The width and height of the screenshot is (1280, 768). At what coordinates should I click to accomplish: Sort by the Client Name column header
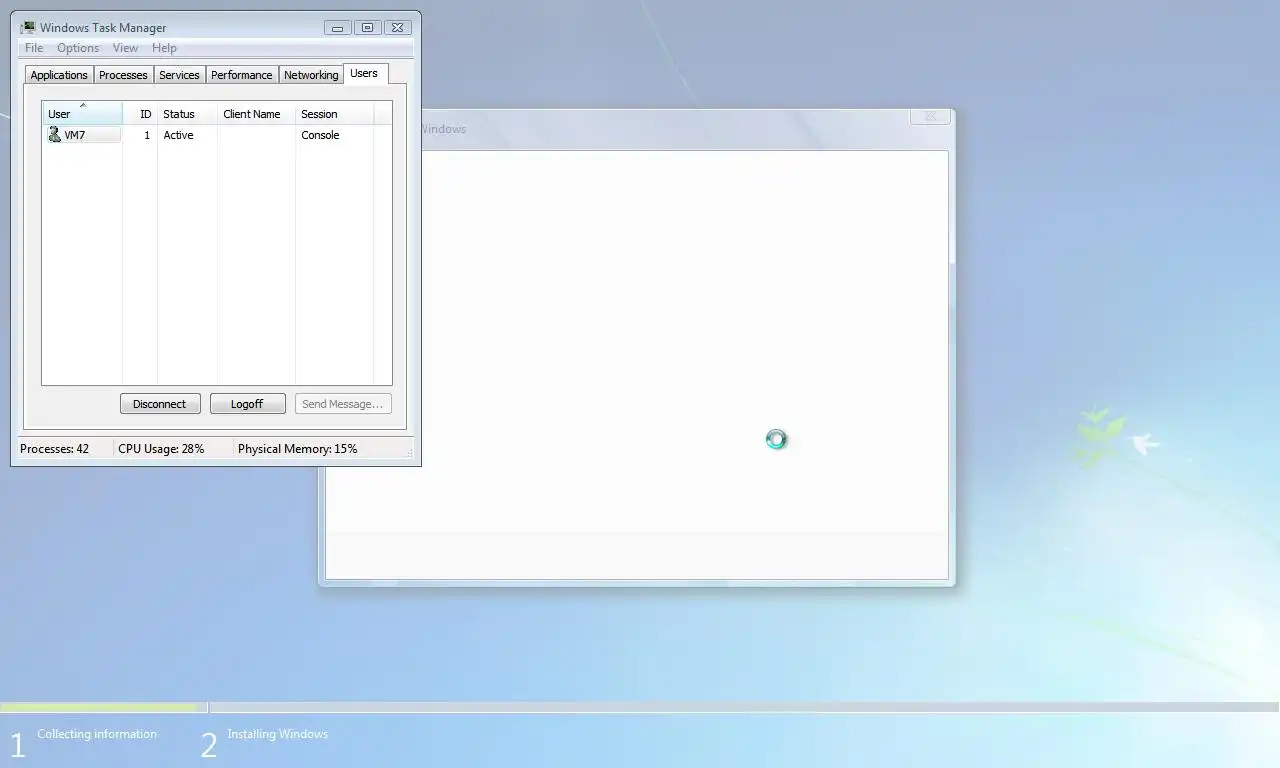point(256,113)
